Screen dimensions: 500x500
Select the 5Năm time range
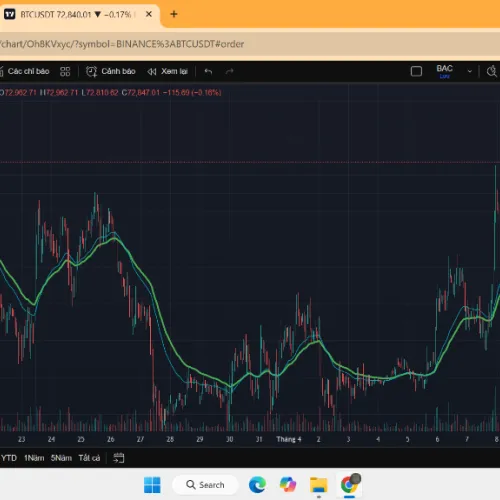tap(61, 458)
